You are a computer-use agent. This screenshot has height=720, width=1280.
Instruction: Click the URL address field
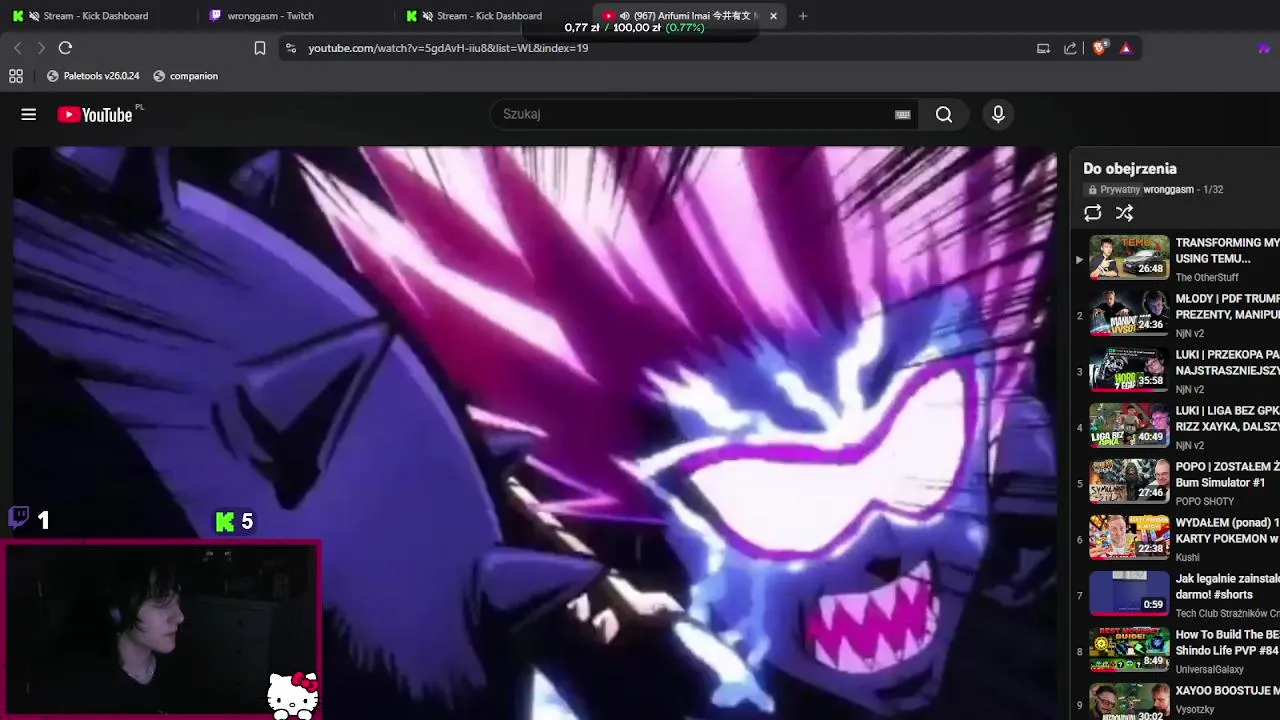click(660, 48)
